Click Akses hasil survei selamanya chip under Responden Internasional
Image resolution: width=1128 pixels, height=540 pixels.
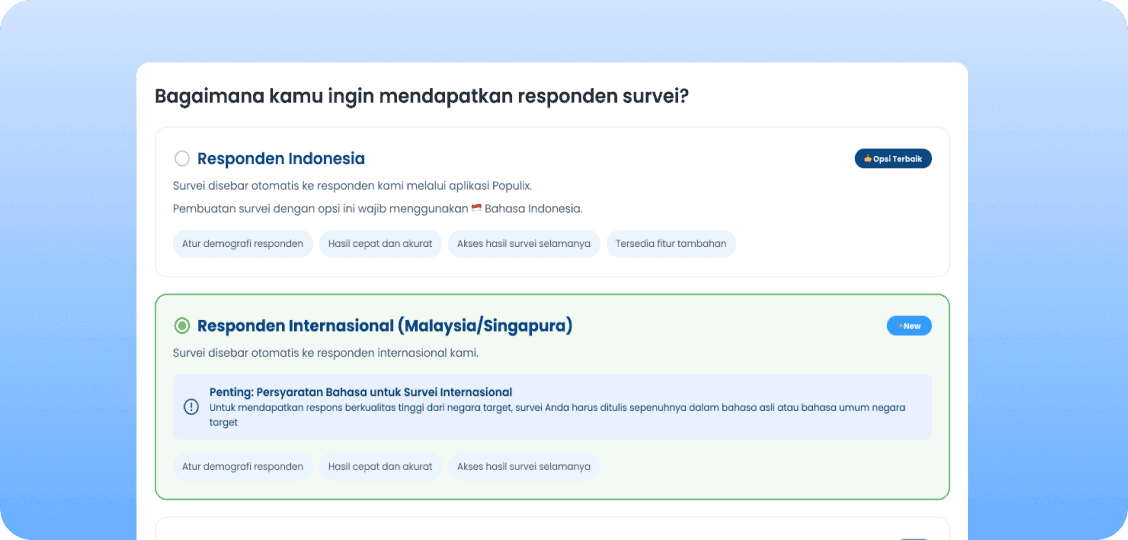pos(524,467)
